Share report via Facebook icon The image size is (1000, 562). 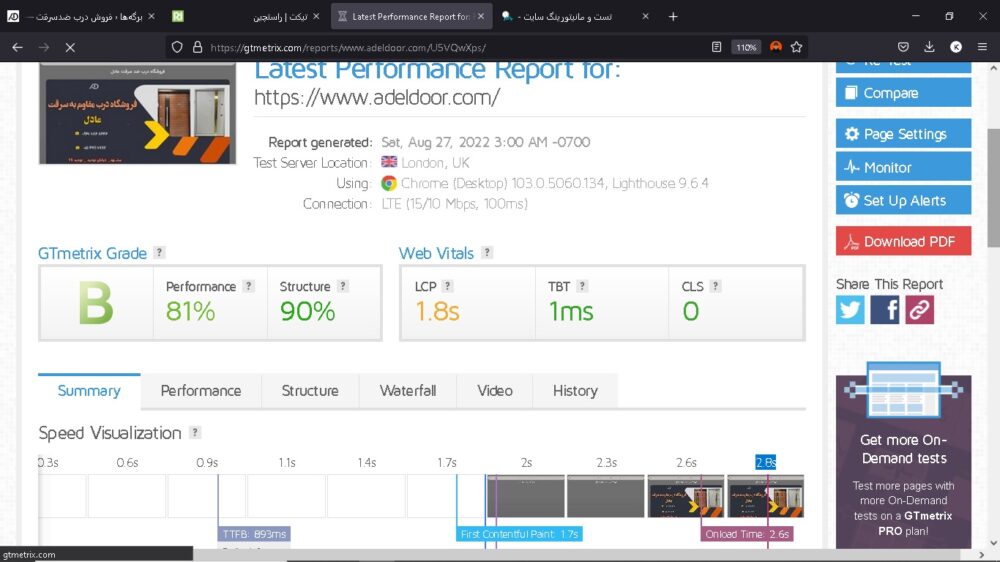885,310
